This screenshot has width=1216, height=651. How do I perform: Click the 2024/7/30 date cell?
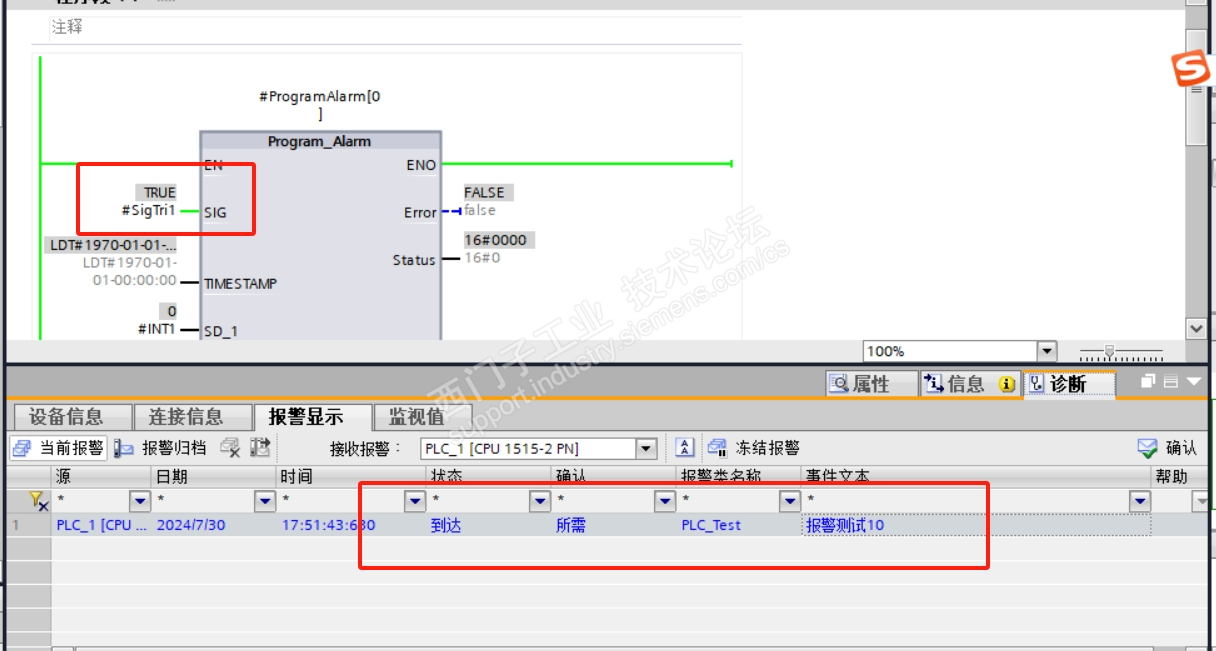(x=191, y=525)
